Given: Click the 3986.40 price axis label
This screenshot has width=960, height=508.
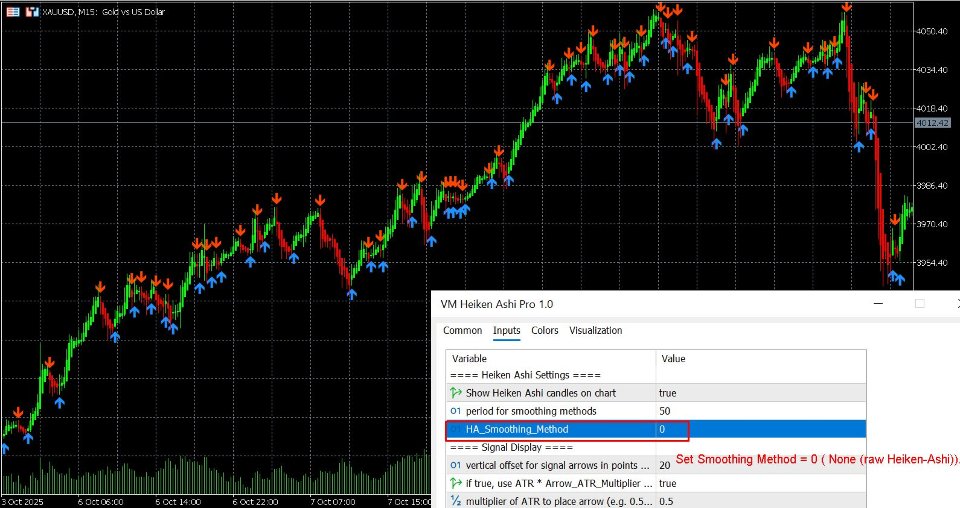Looking at the screenshot, I should (932, 185).
